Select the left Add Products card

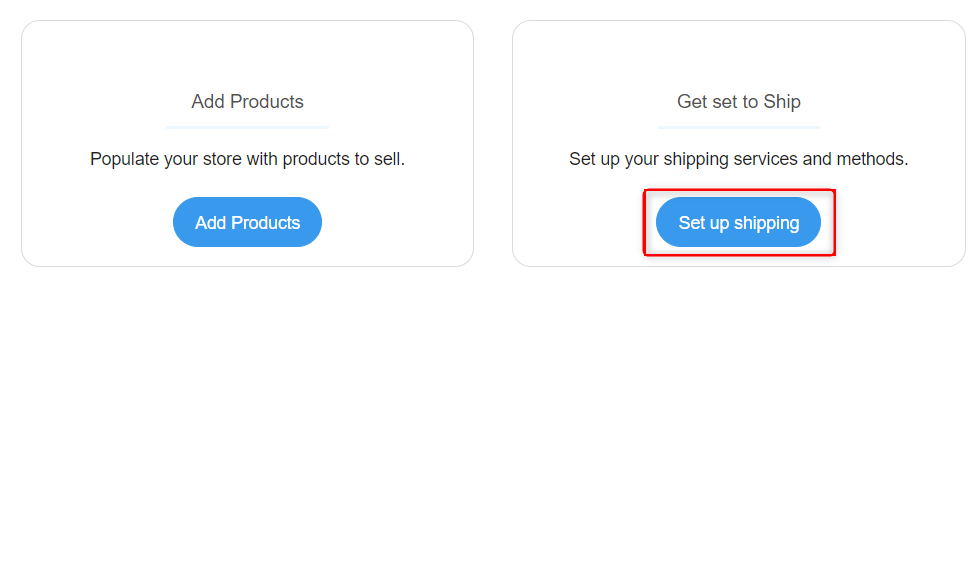(x=247, y=143)
